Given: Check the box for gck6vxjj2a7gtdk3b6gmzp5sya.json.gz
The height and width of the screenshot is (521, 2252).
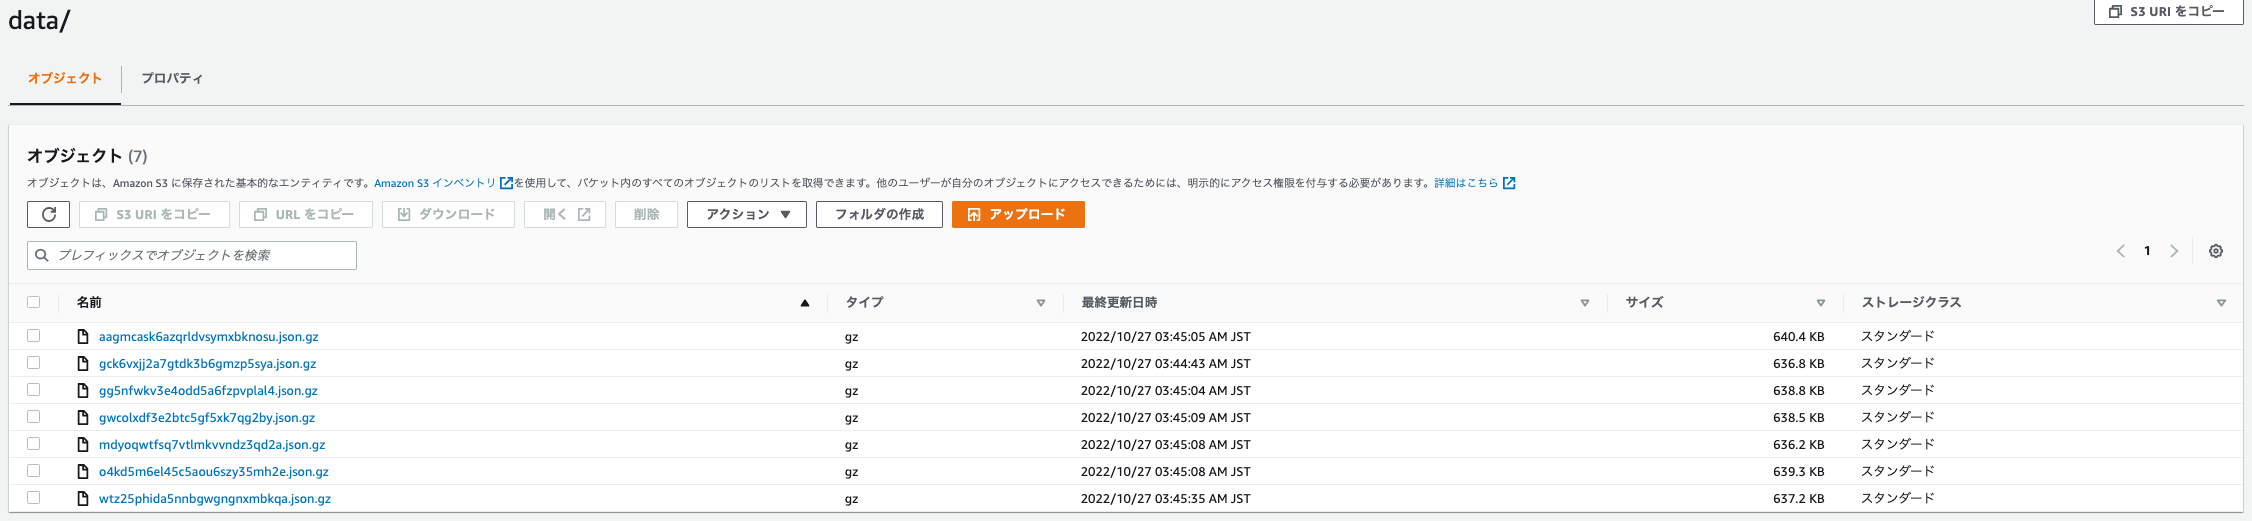Looking at the screenshot, I should [x=34, y=363].
